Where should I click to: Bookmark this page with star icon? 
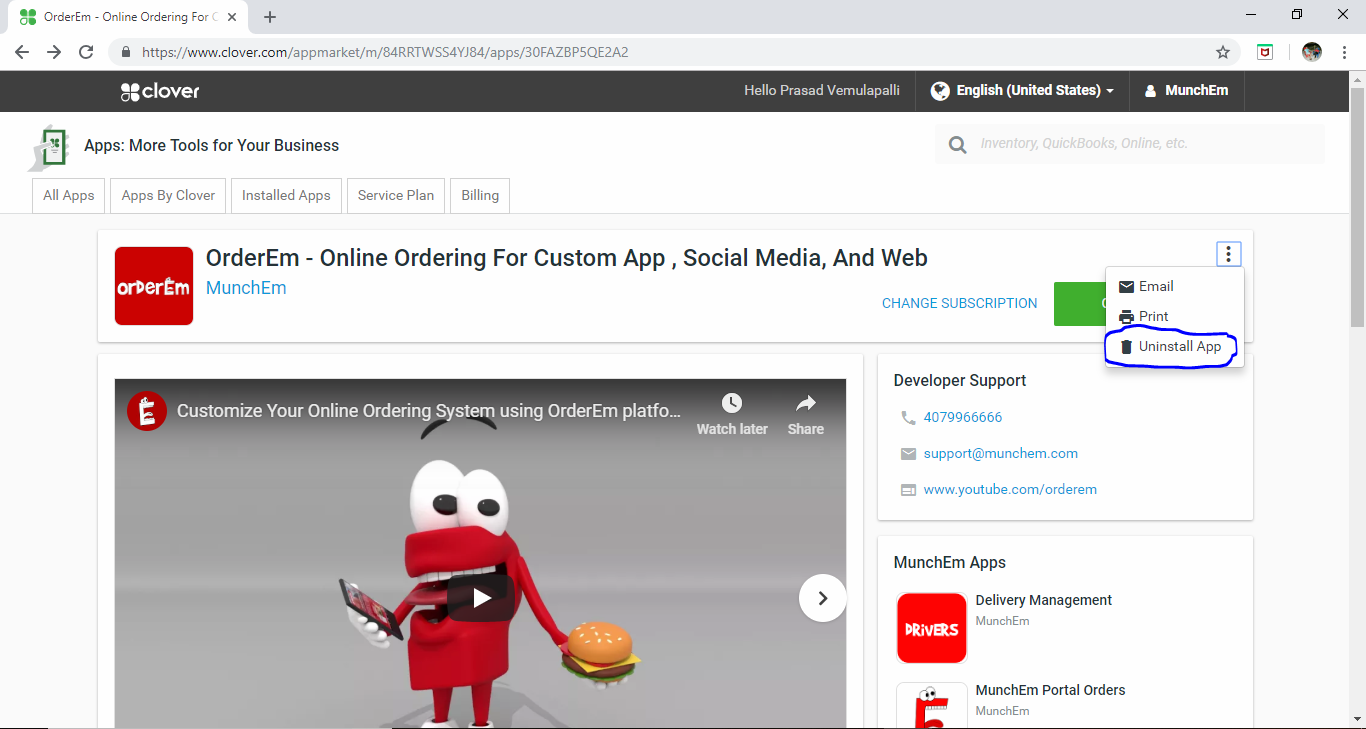(1222, 52)
